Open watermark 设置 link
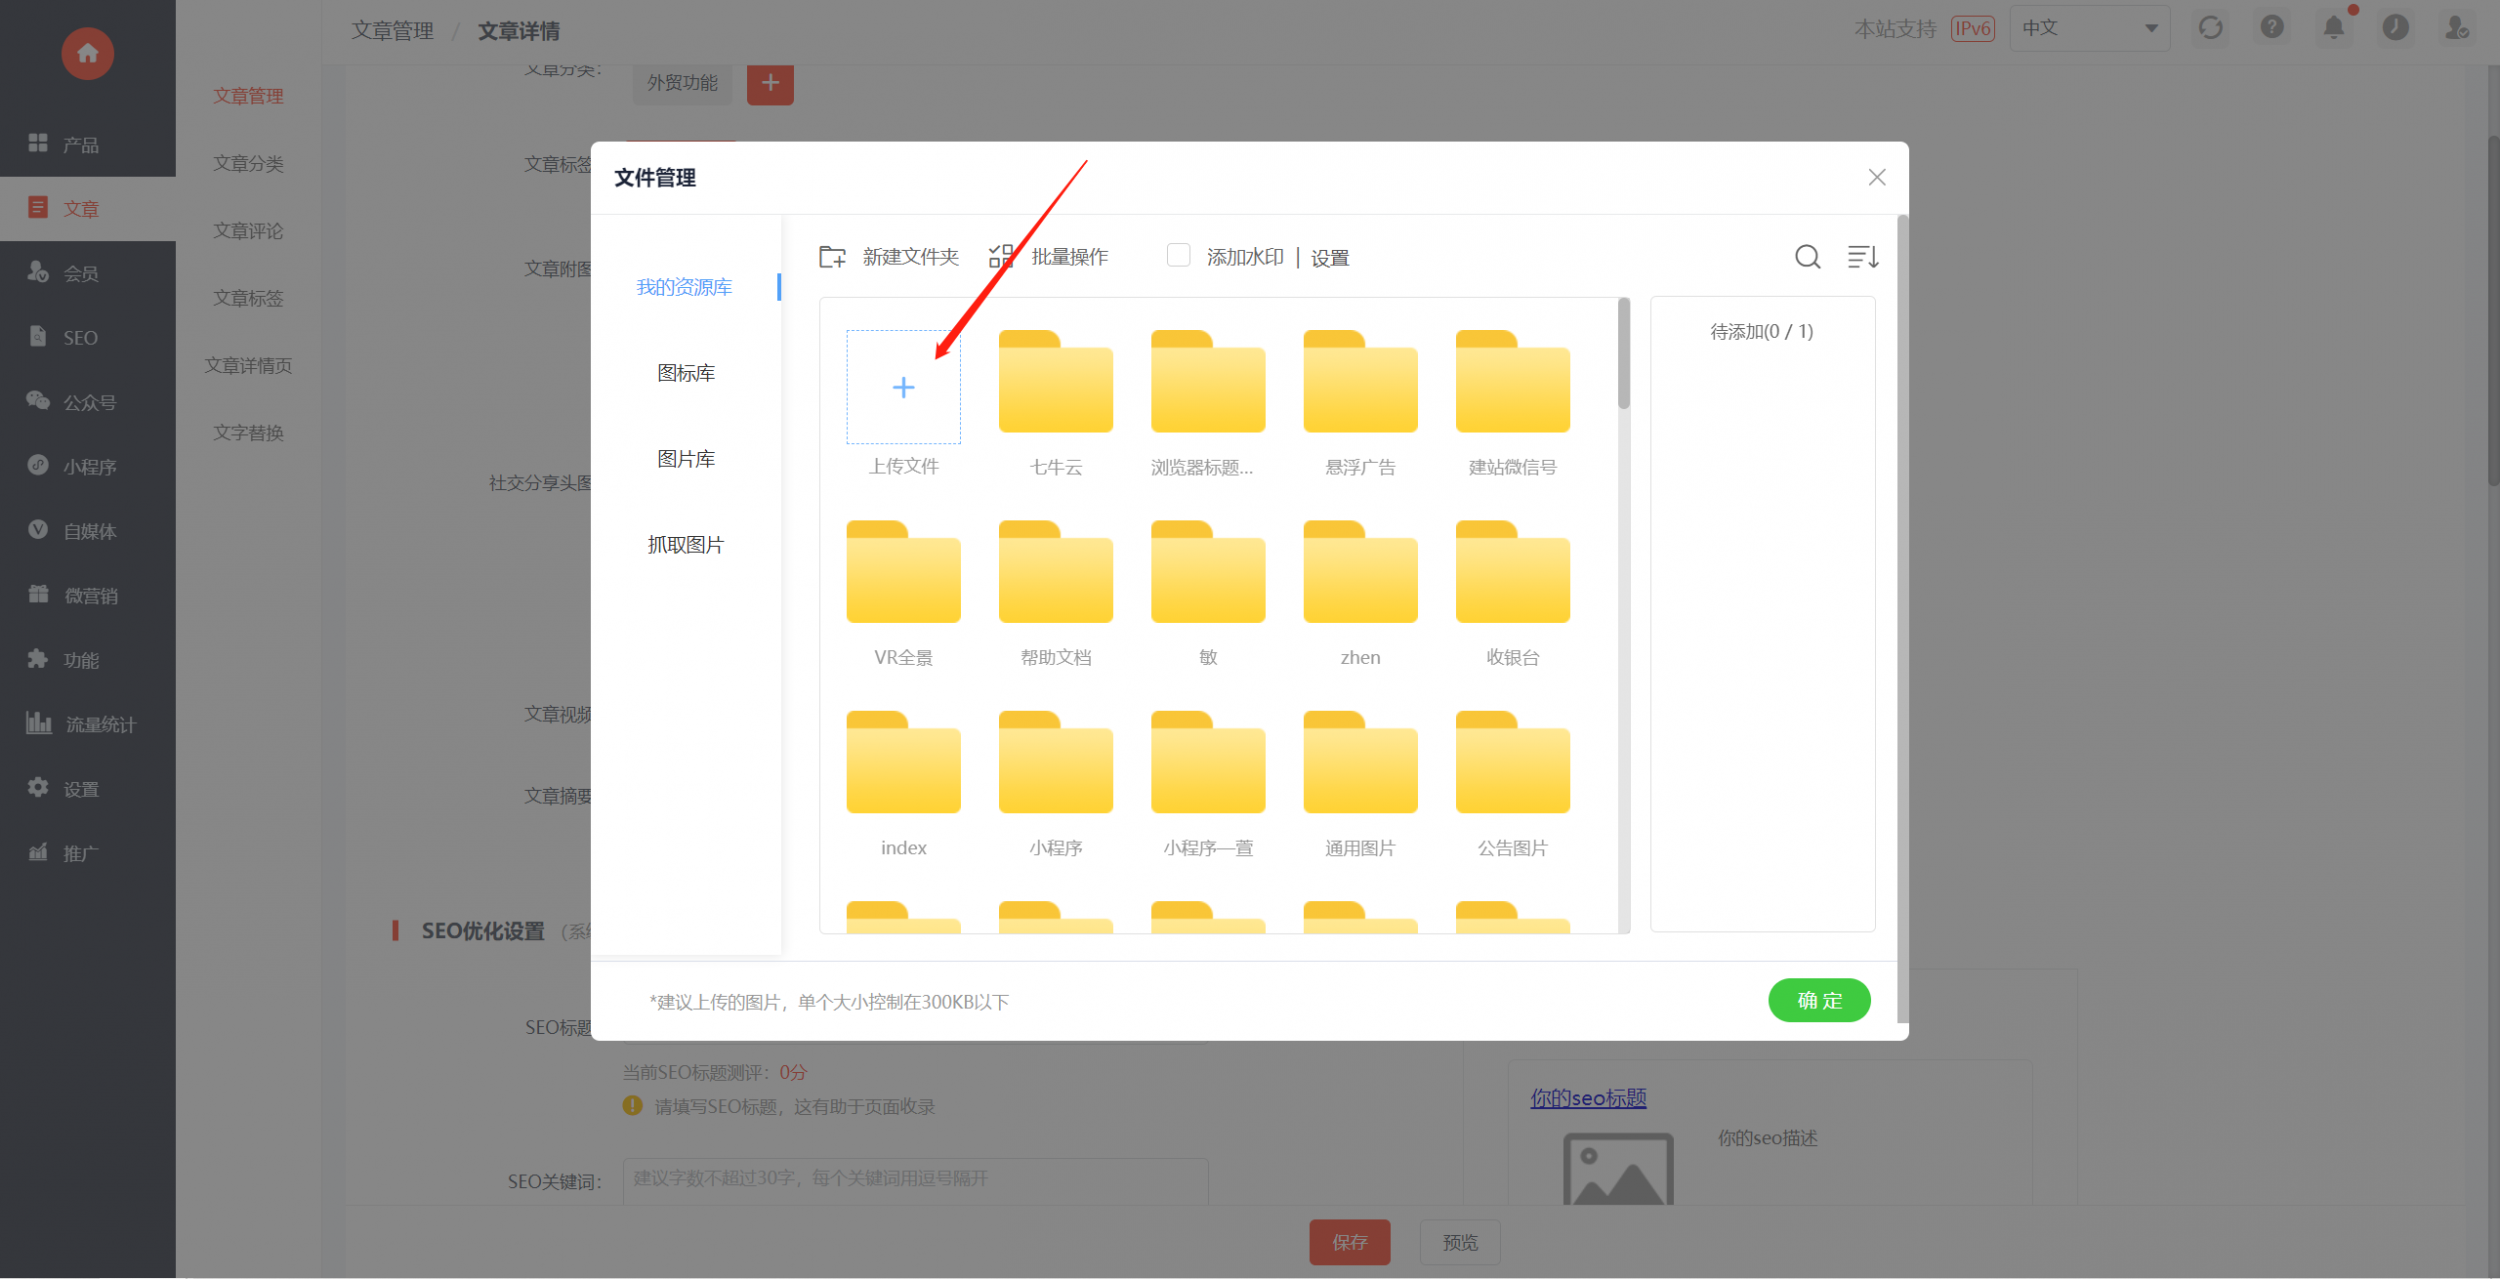2500x1279 pixels. pyautogui.click(x=1329, y=258)
